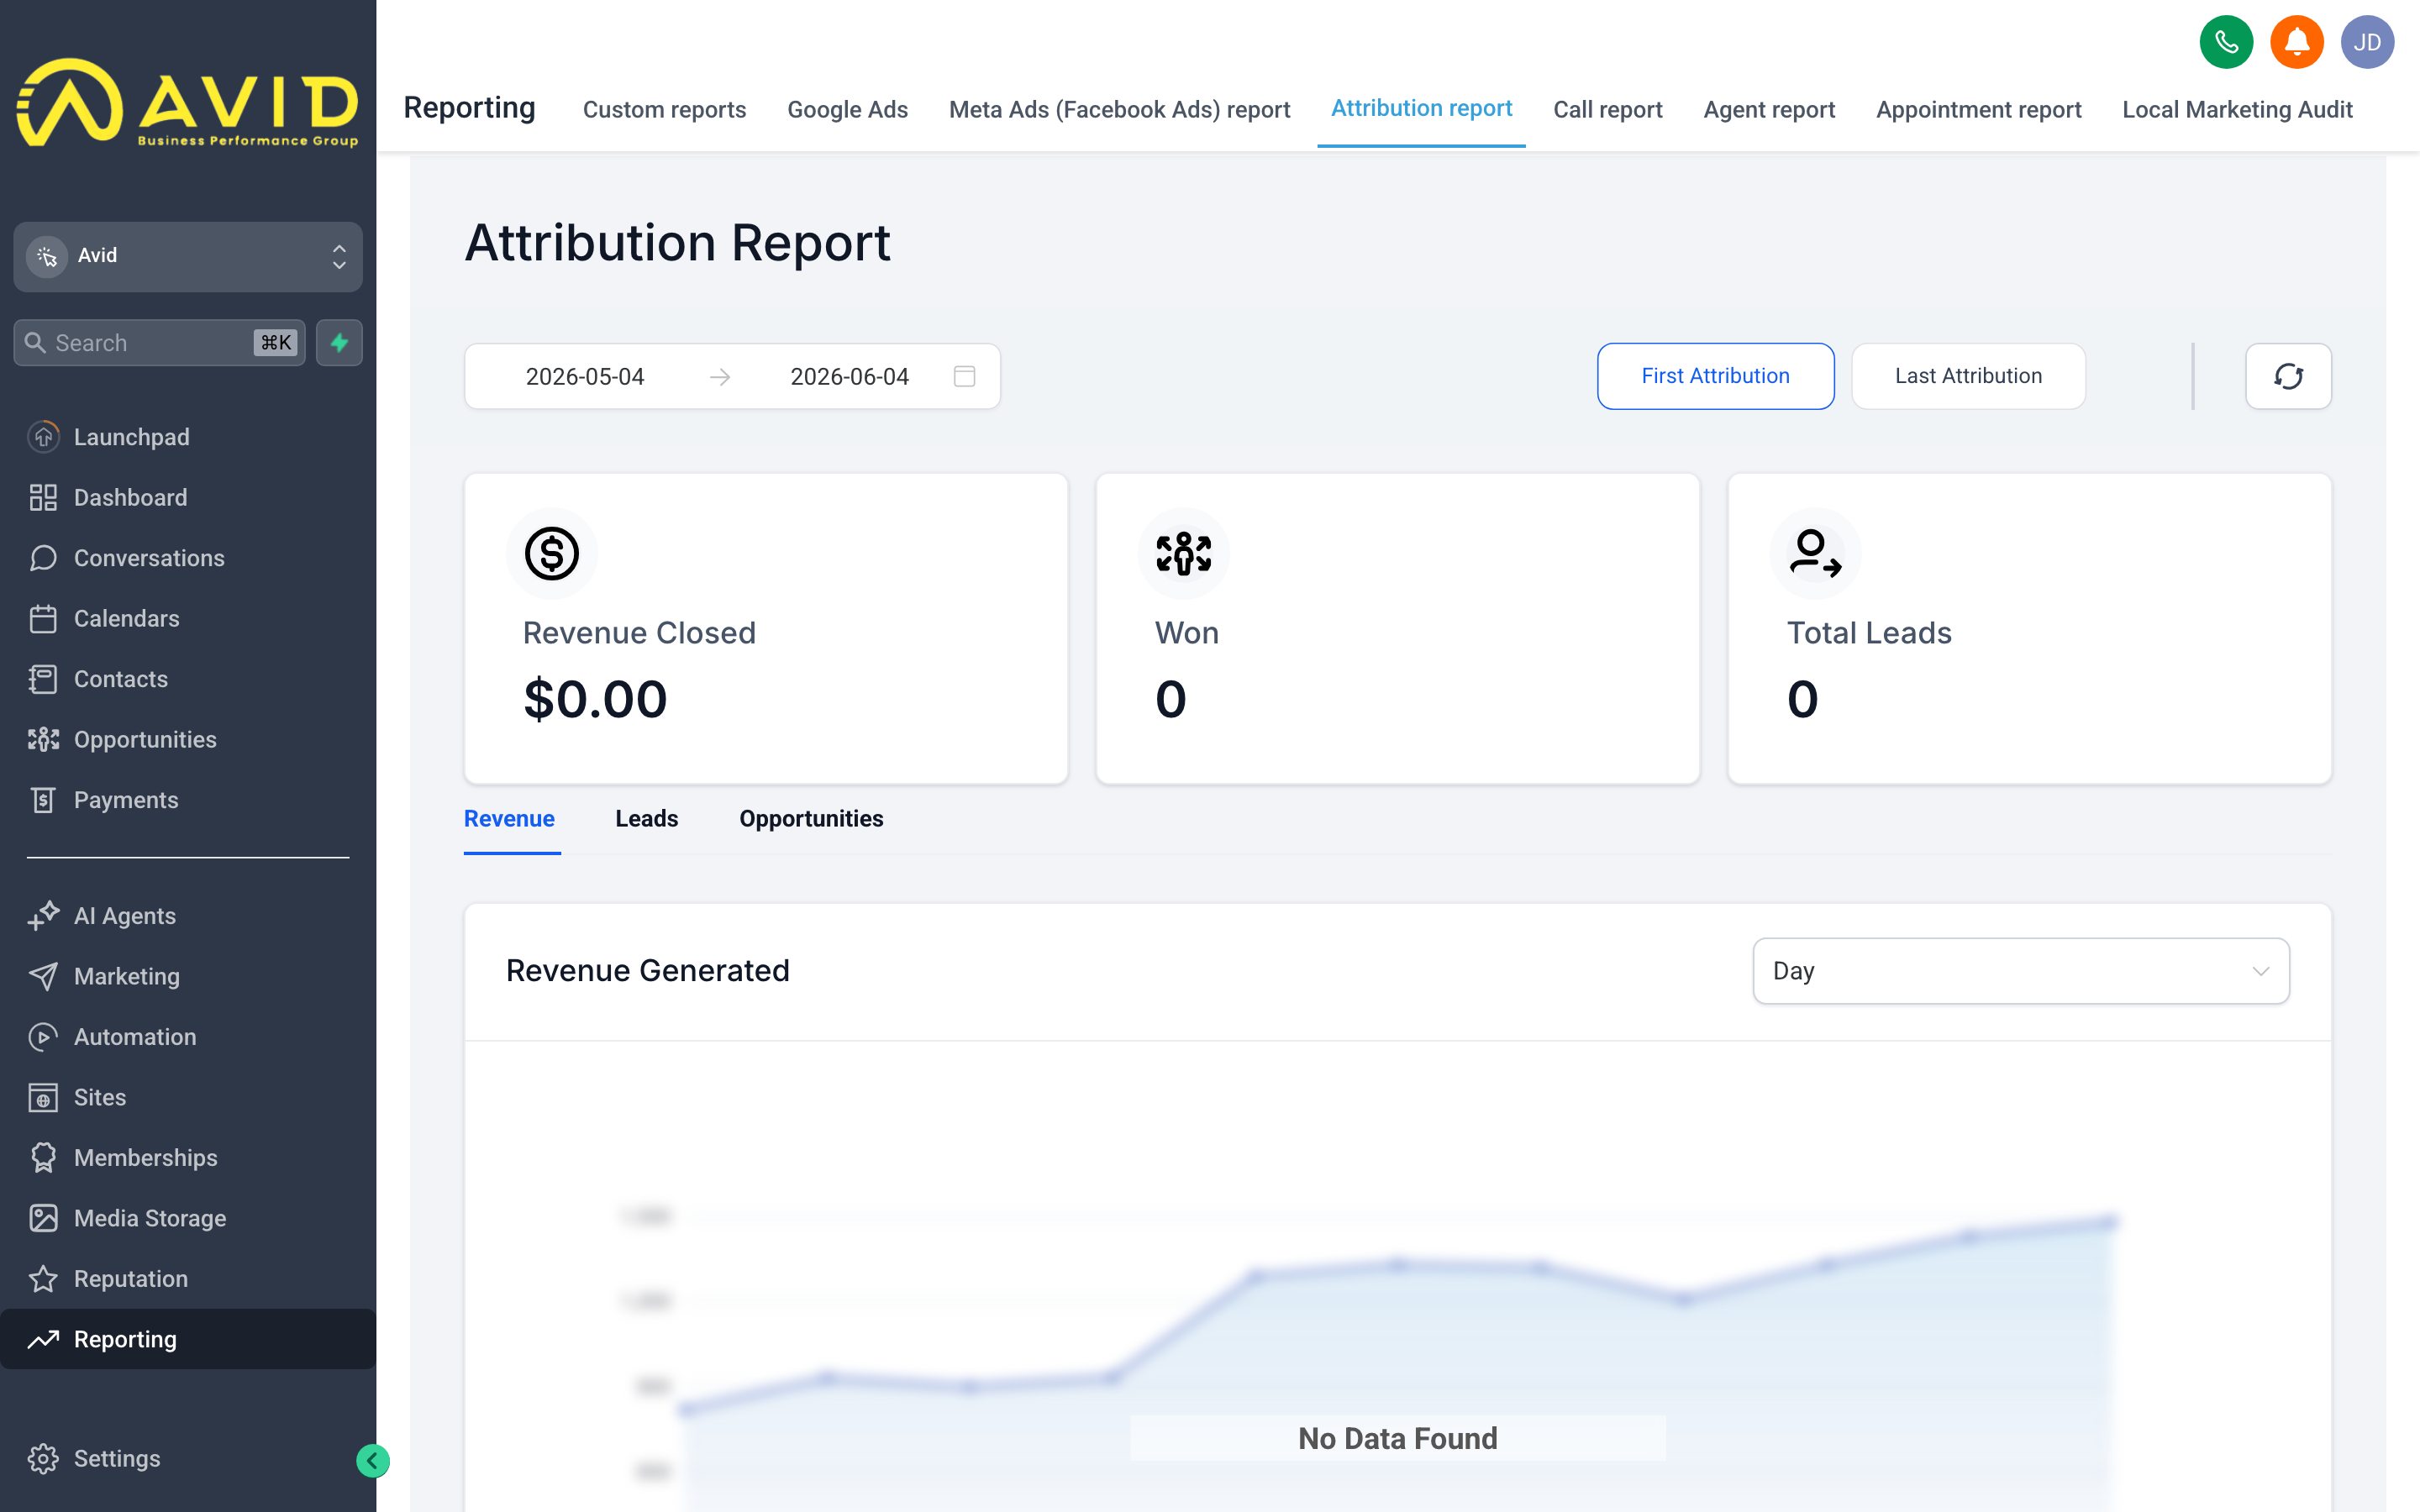Click the Settings gear icon
The height and width of the screenshot is (1512, 2420).
[43, 1459]
